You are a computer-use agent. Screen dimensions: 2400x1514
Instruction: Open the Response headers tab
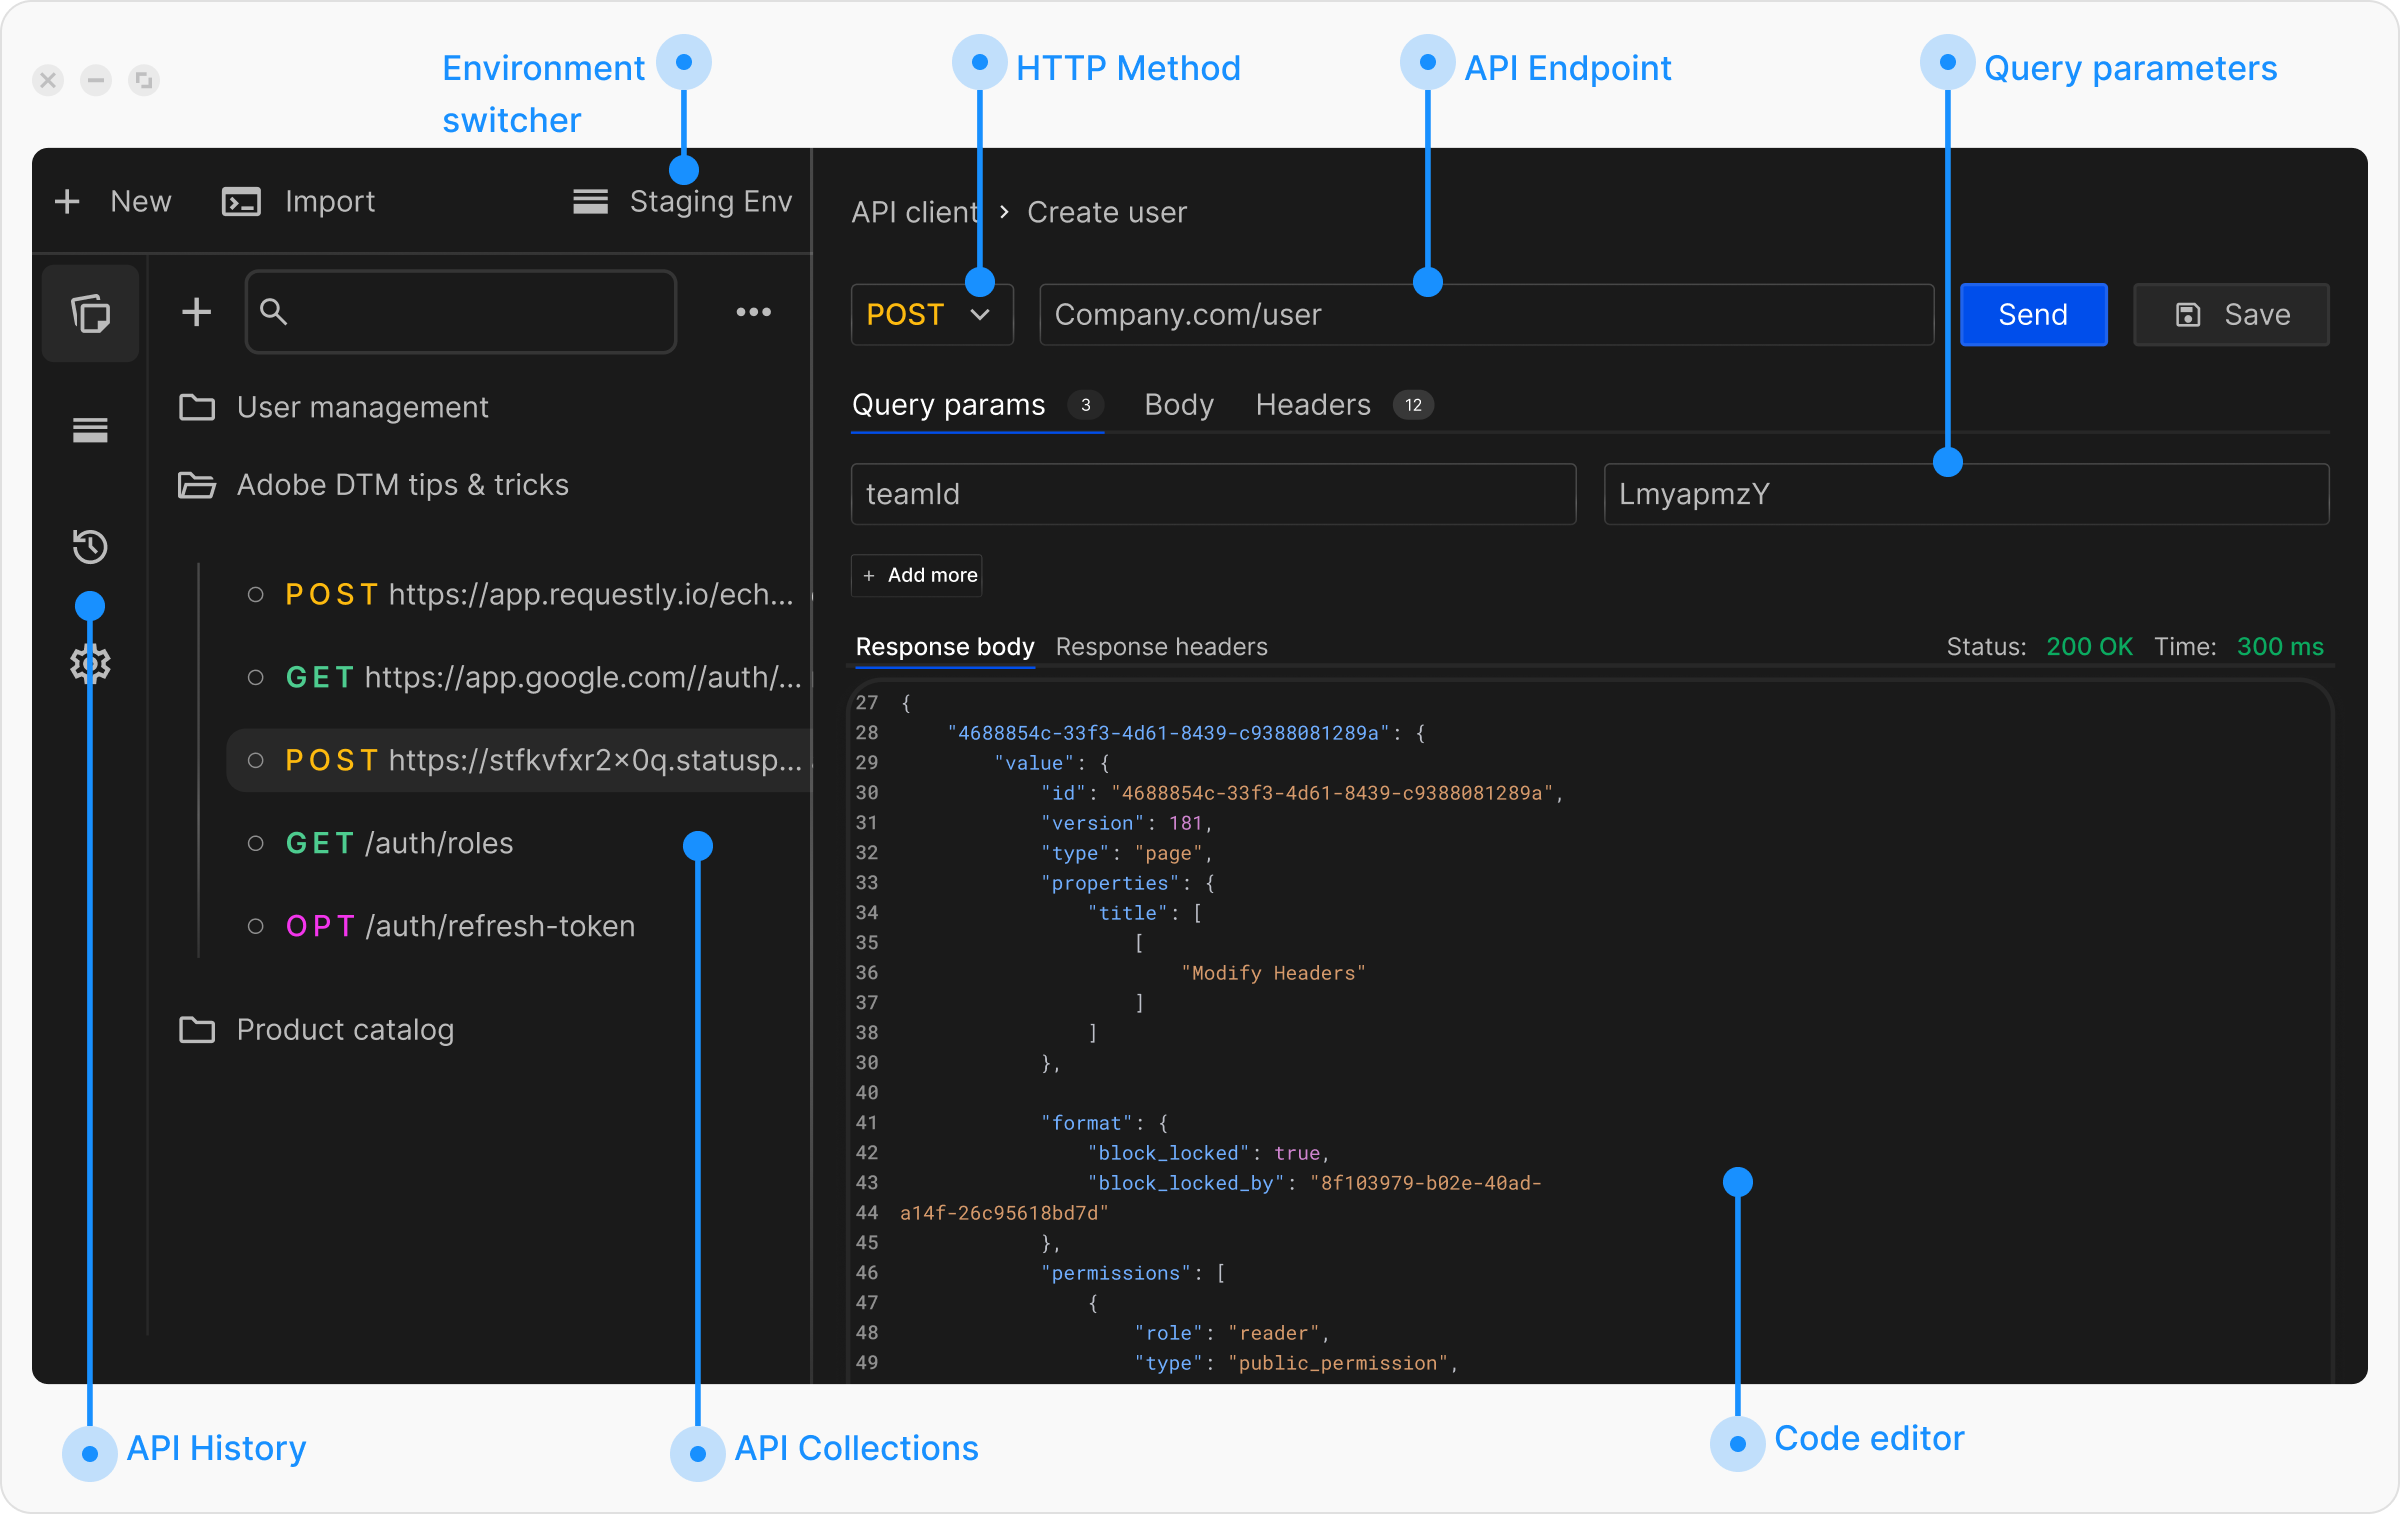(1162, 646)
